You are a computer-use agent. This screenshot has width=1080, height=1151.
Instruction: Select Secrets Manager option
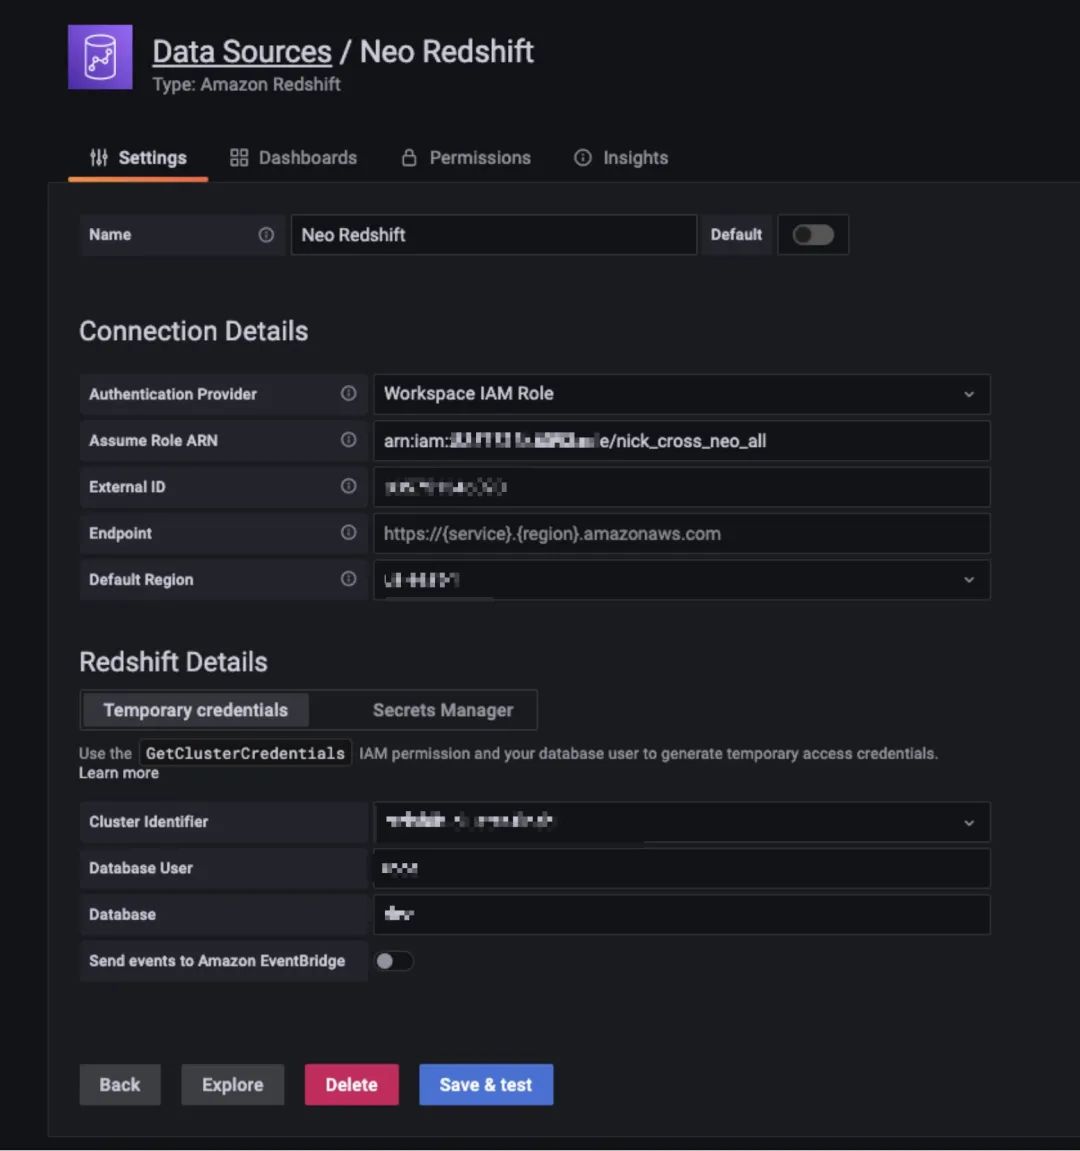pyautogui.click(x=443, y=710)
